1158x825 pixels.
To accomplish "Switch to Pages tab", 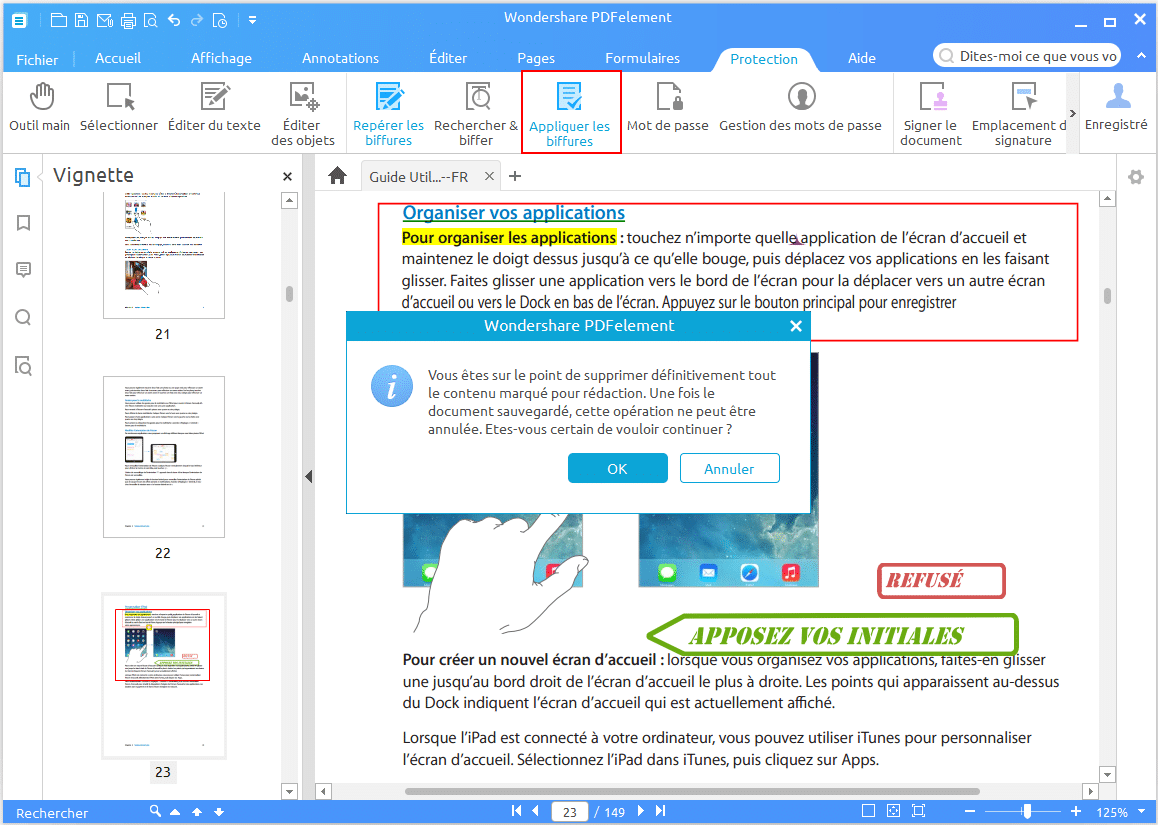I will pyautogui.click(x=536, y=58).
